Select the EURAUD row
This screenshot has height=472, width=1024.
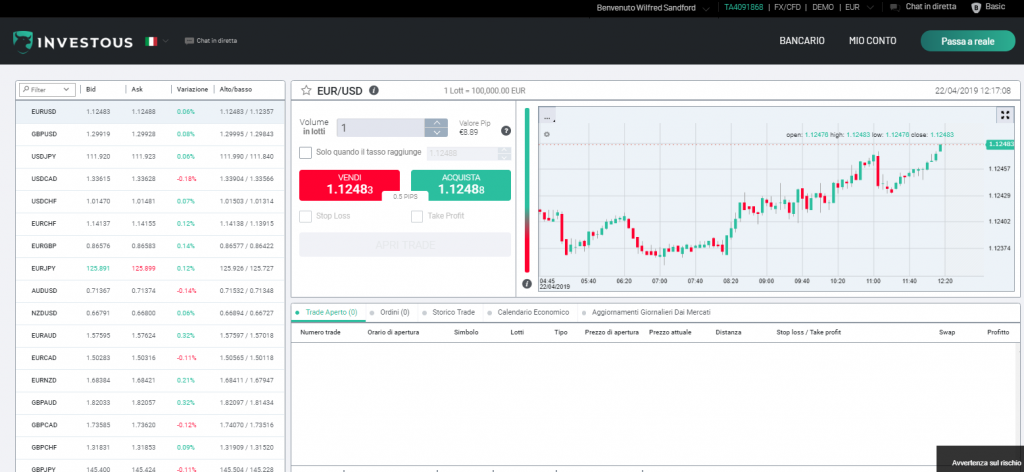(150, 336)
